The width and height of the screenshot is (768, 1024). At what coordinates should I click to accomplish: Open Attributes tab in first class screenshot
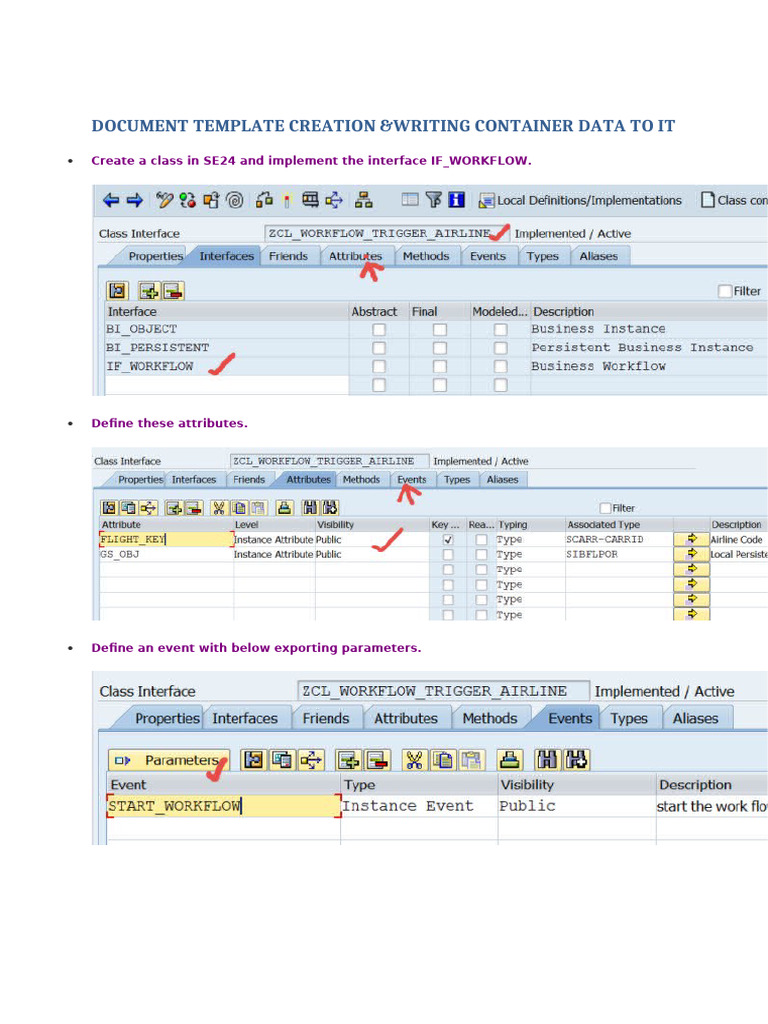355,256
